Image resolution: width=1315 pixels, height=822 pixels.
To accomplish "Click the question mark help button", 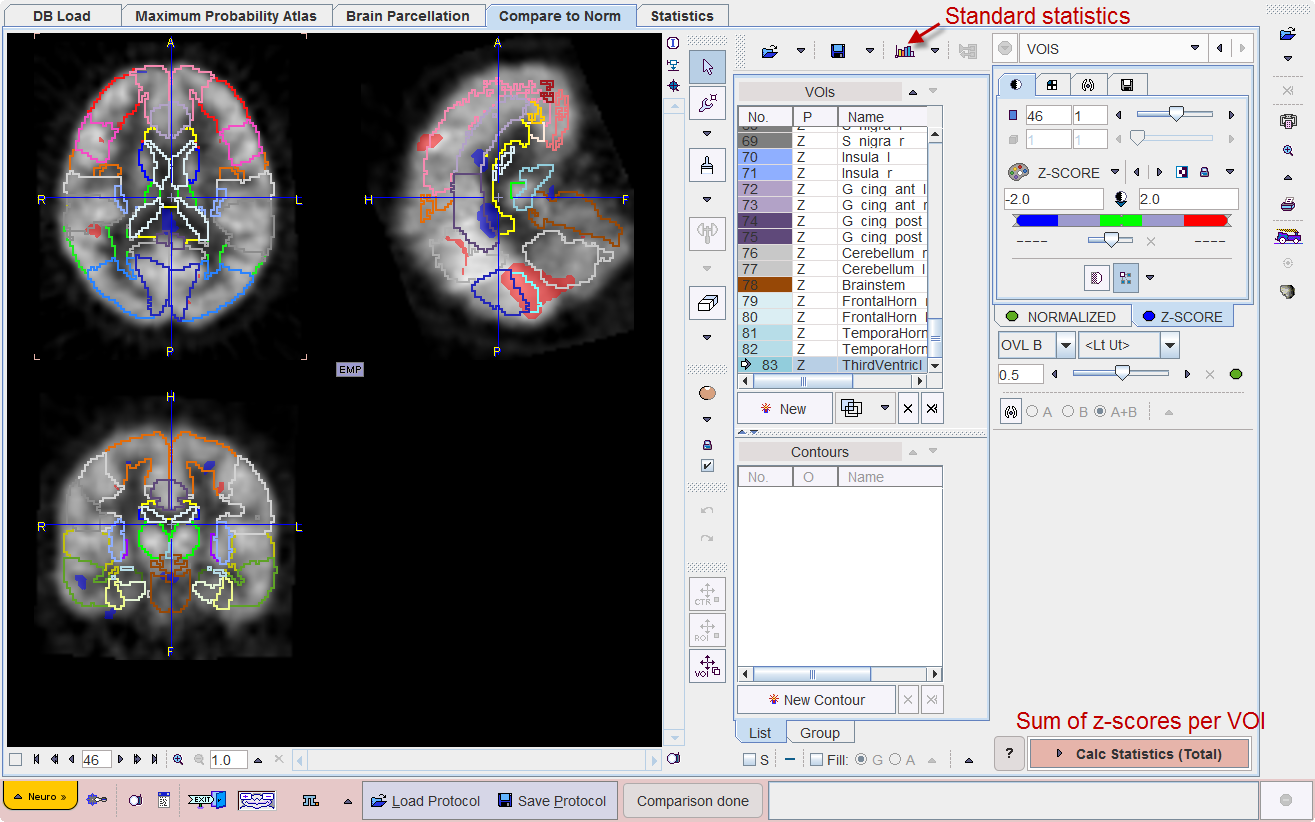I will pyautogui.click(x=1009, y=754).
